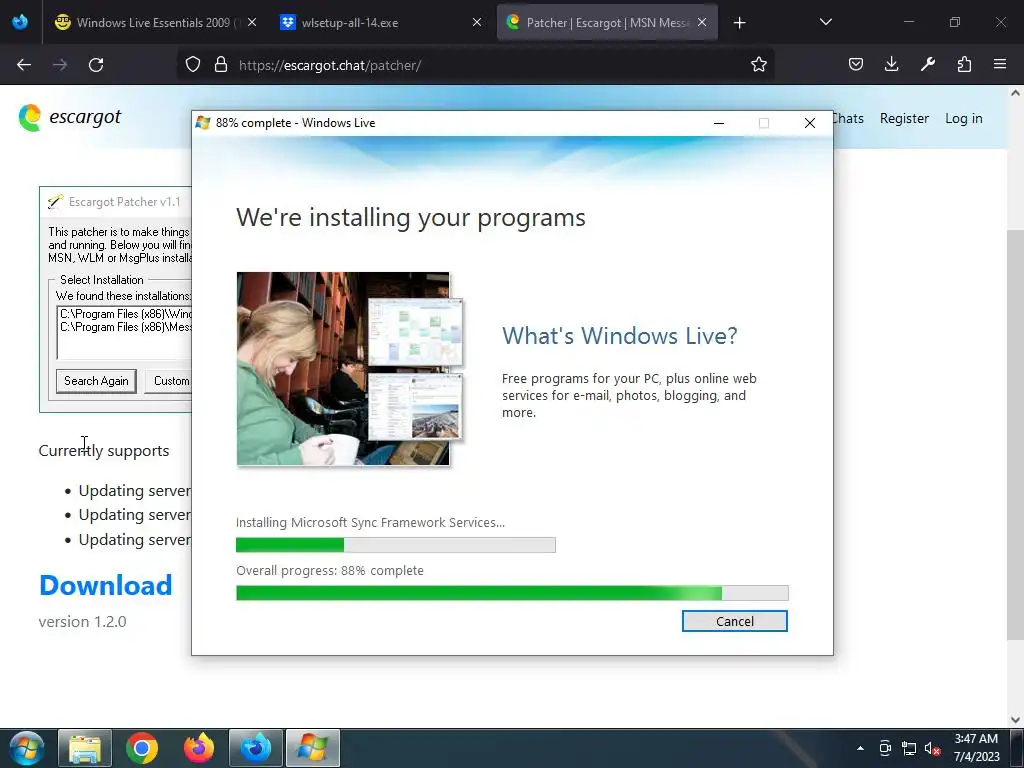Click the Firefox back arrow
This screenshot has height=768, width=1024.
(x=24, y=65)
